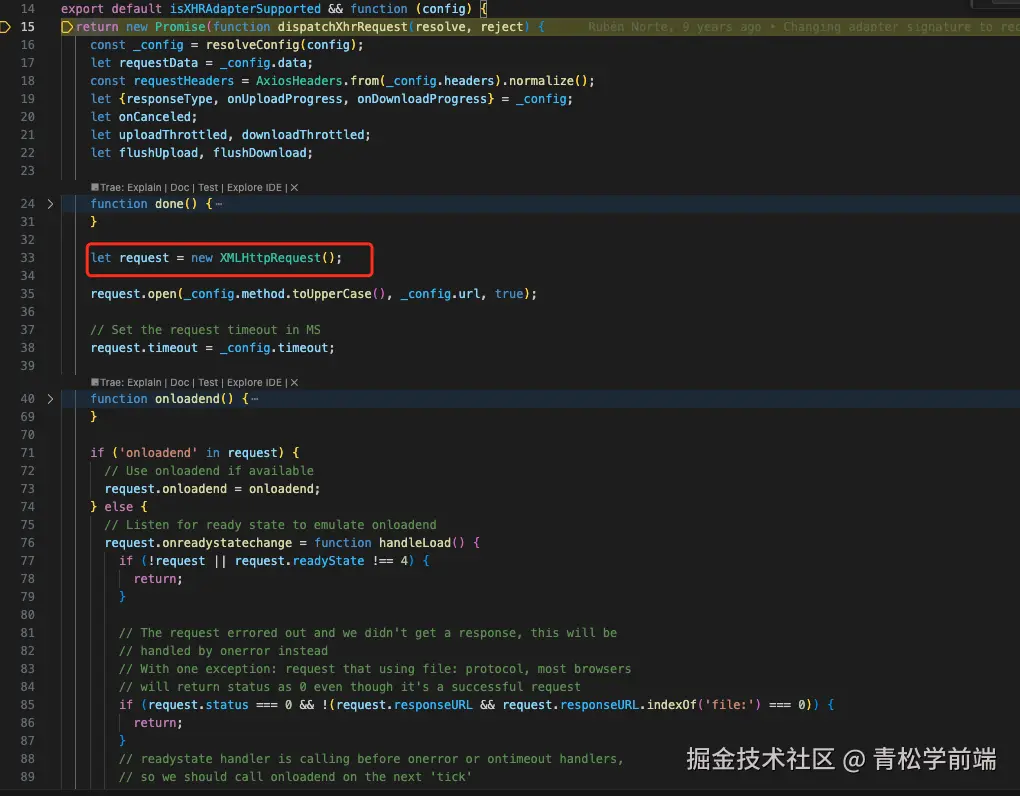Click the AxiosHeaders identifier on line 18
Screen dimensions: 1020x796
click(299, 81)
